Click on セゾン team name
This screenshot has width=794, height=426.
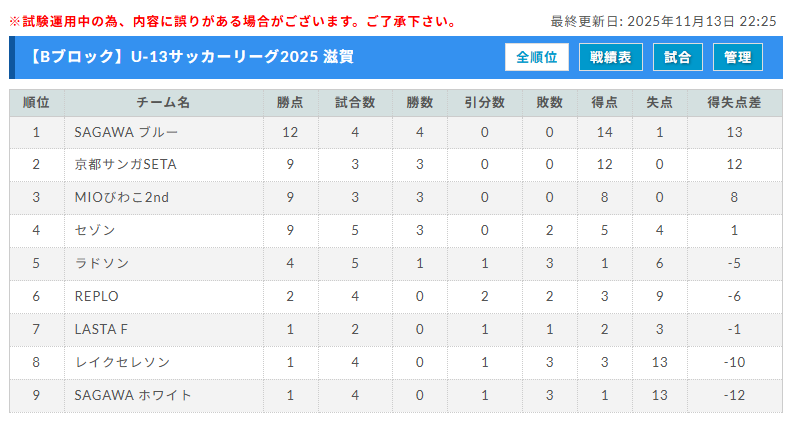click(95, 231)
